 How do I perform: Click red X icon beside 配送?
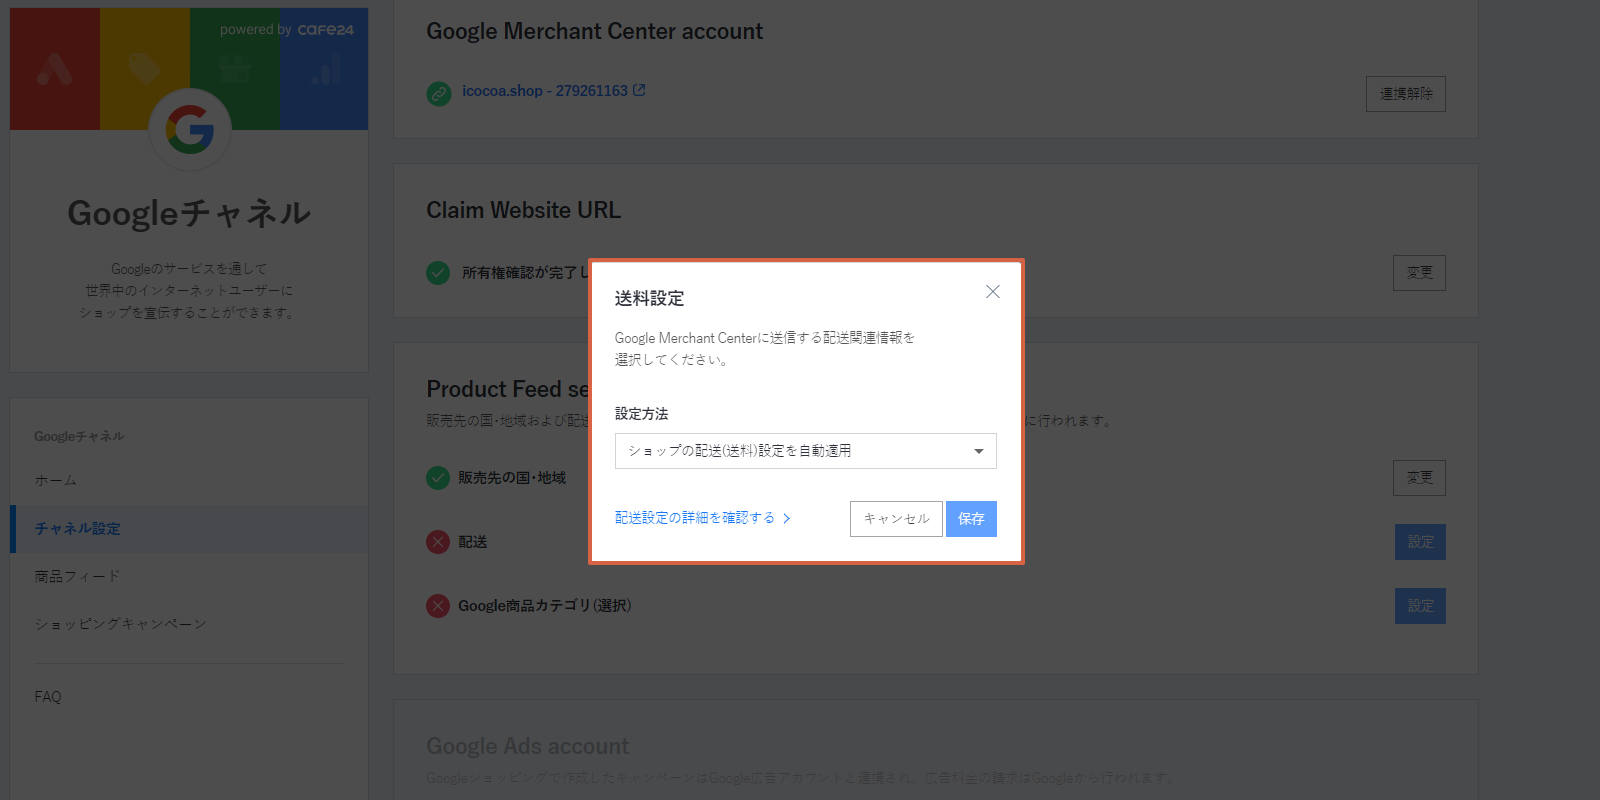[438, 542]
